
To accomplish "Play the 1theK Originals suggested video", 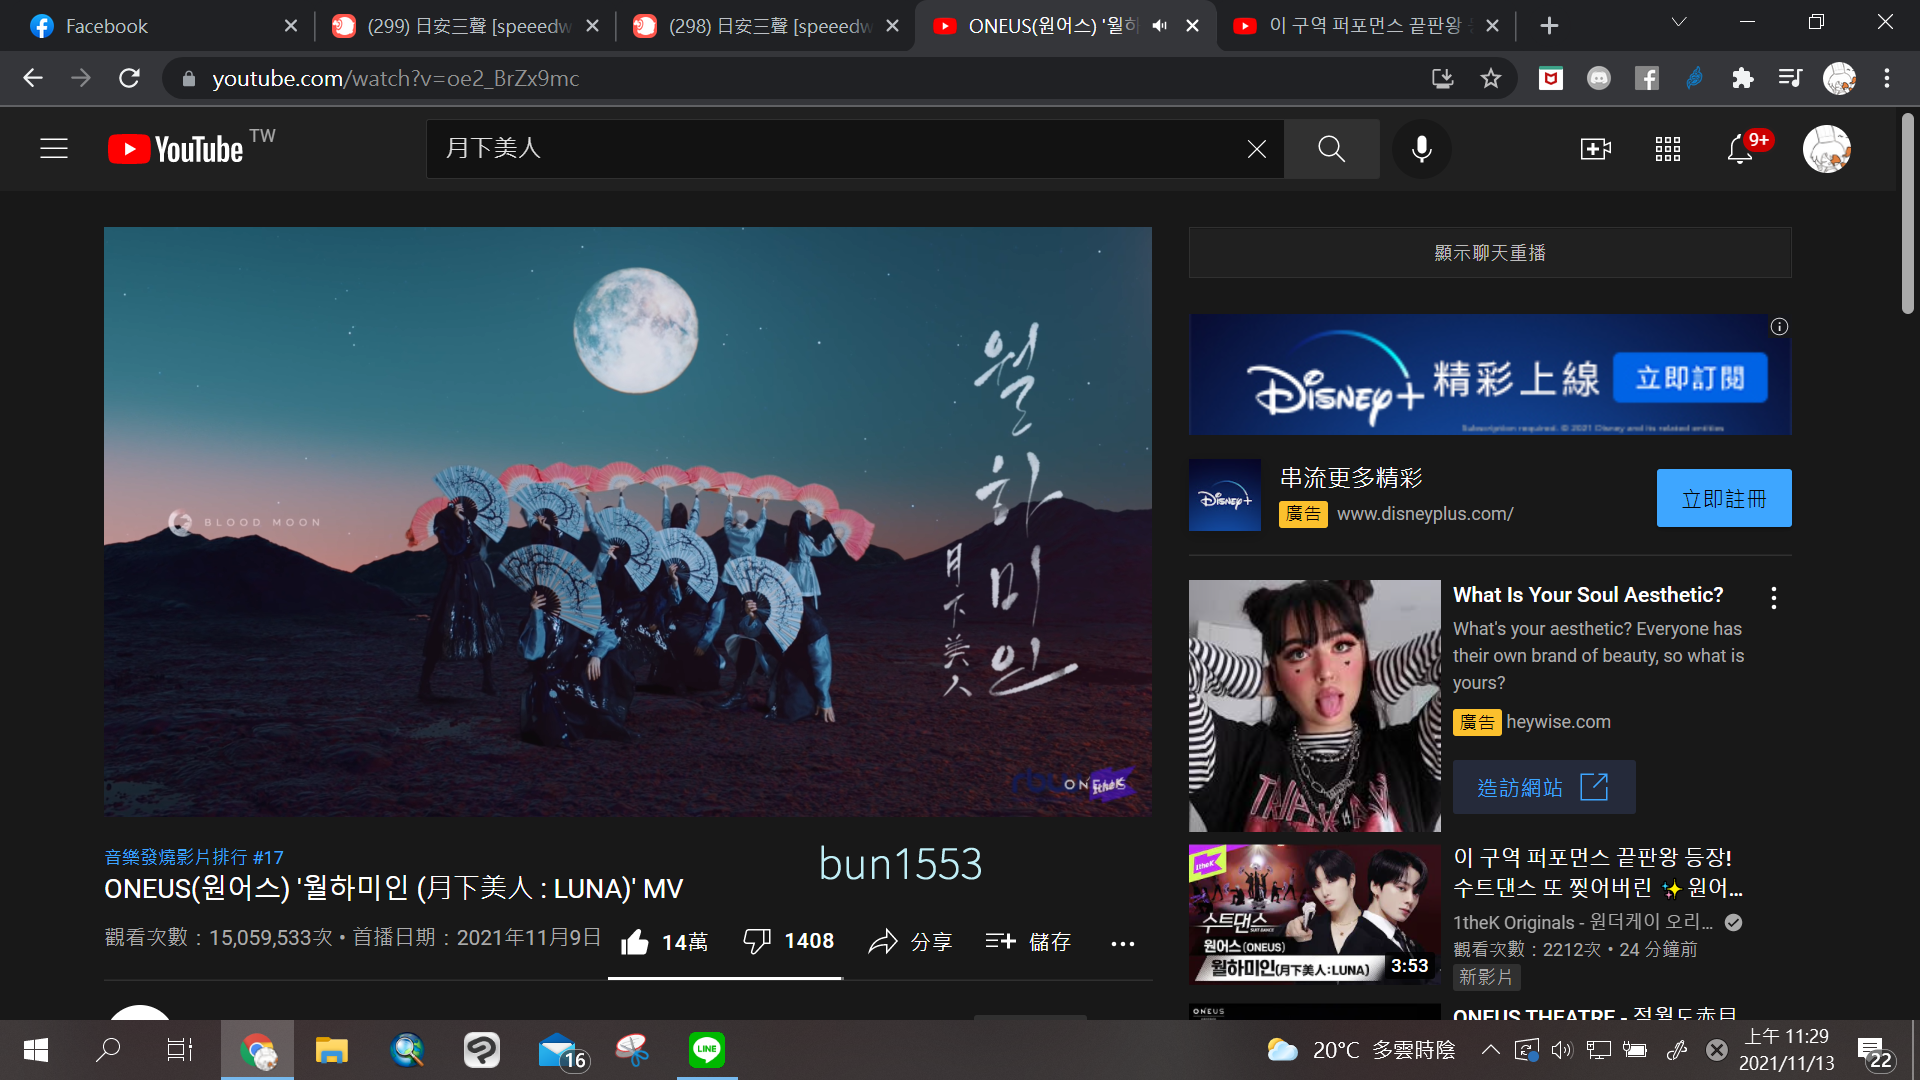I will point(1315,915).
